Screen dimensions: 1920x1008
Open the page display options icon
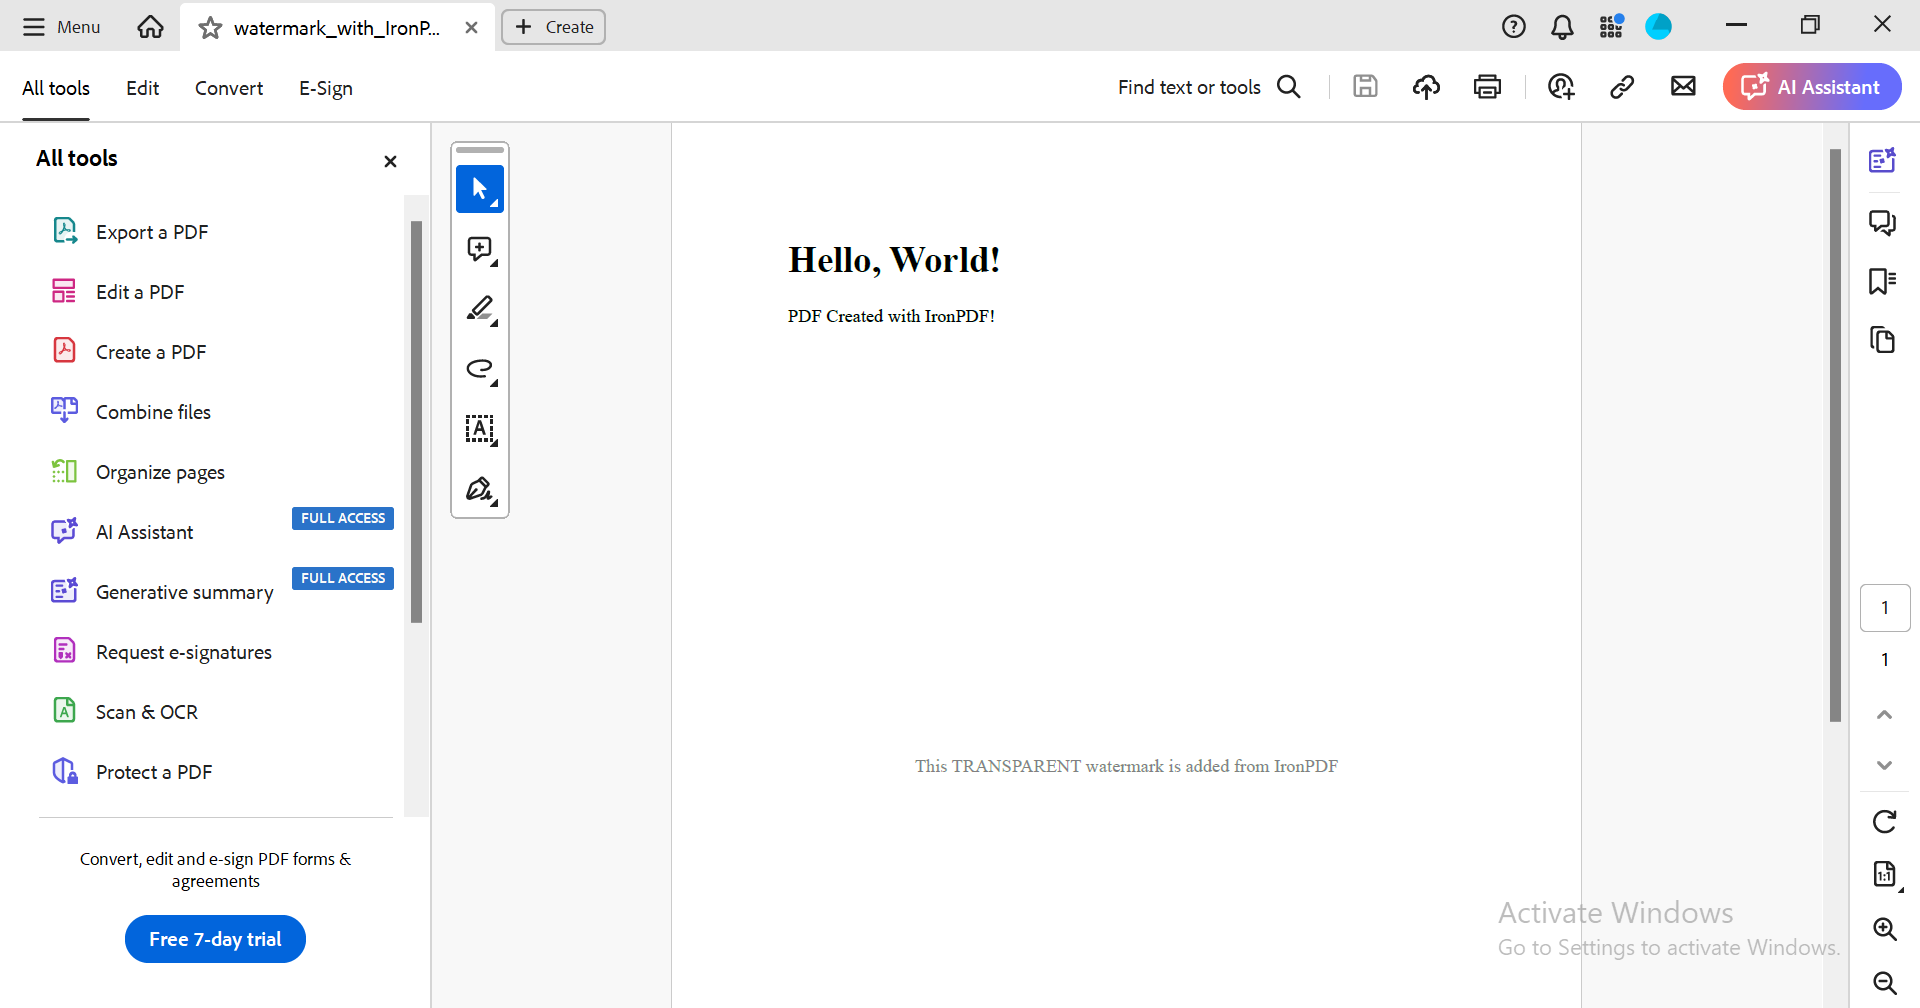(1885, 875)
